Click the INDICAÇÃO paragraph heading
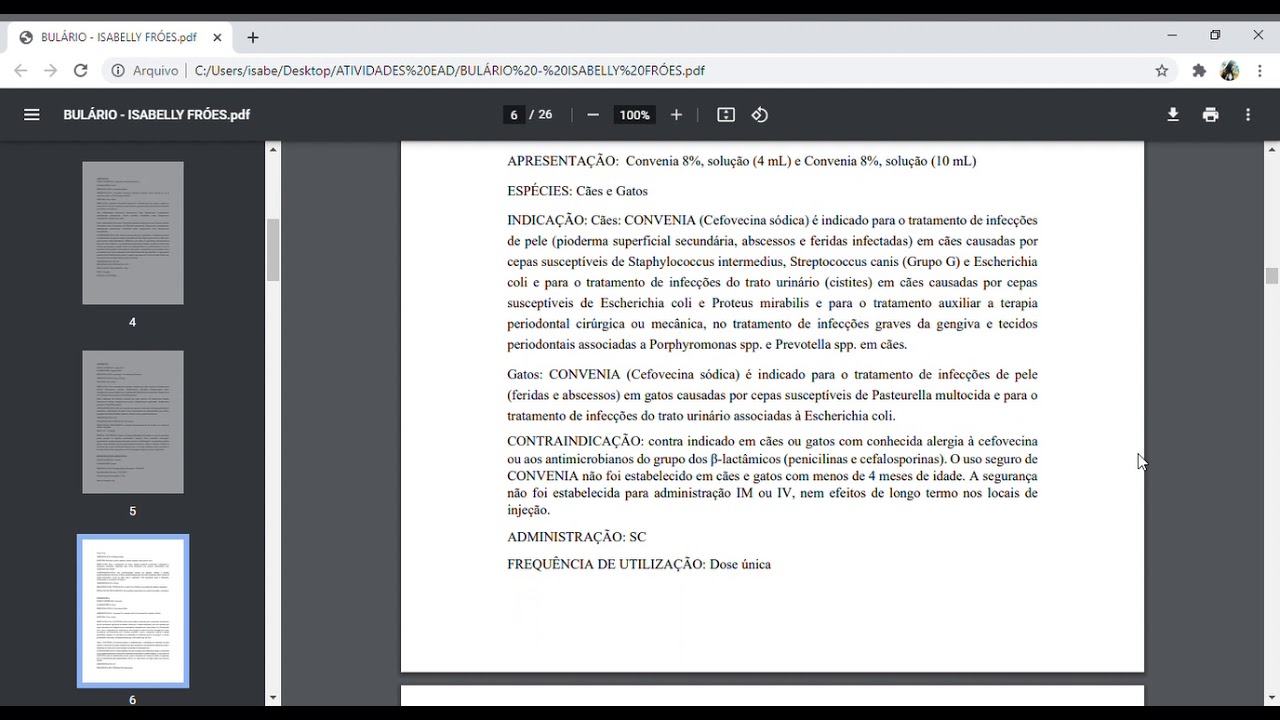This screenshot has height=720, width=1280. [547, 220]
